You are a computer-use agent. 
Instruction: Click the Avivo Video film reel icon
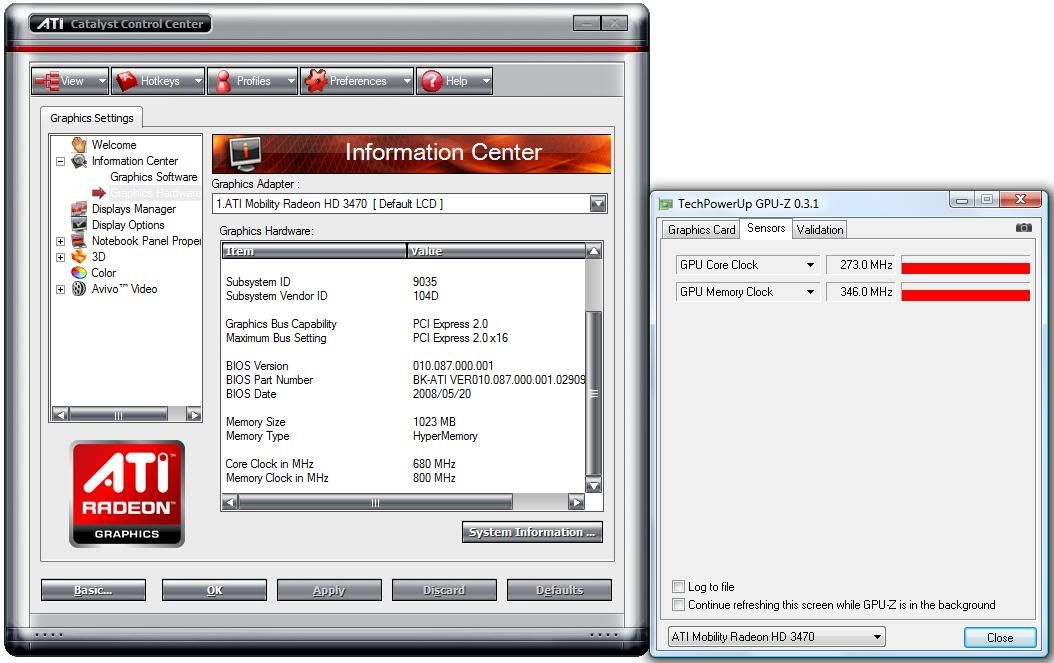click(79, 288)
